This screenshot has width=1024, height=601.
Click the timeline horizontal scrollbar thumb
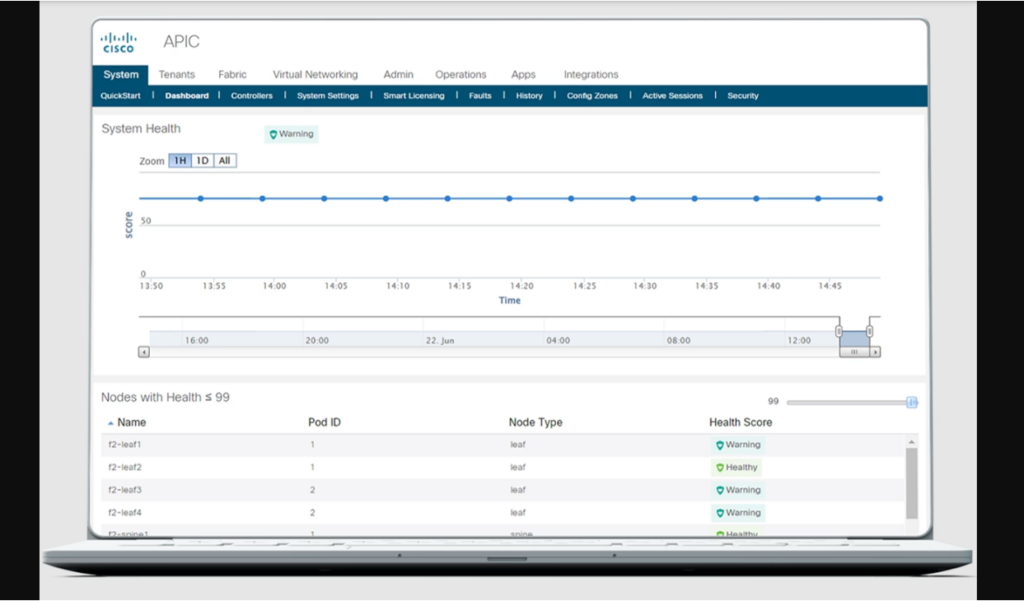(x=854, y=352)
